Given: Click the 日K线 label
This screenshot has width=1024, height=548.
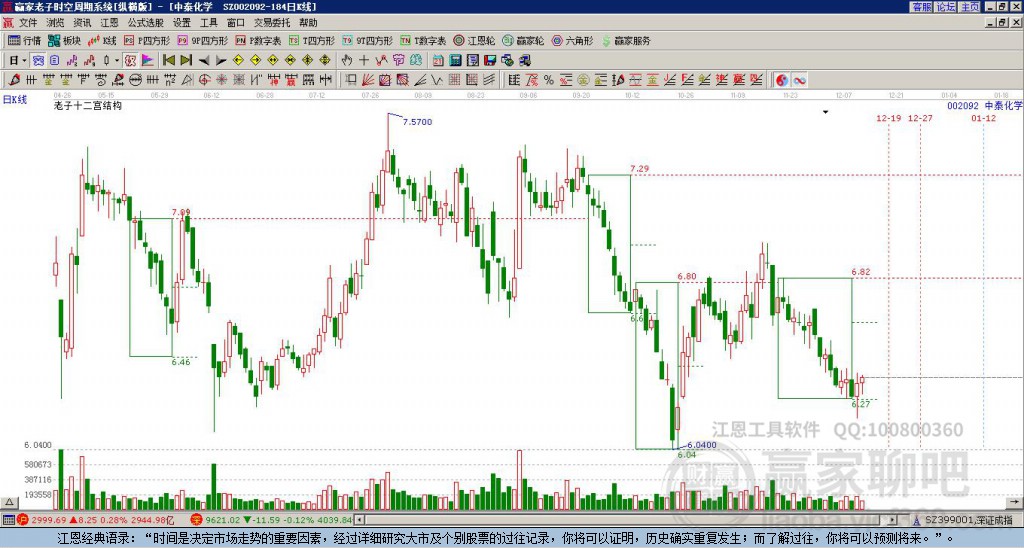Looking at the screenshot, I should tap(15, 100).
